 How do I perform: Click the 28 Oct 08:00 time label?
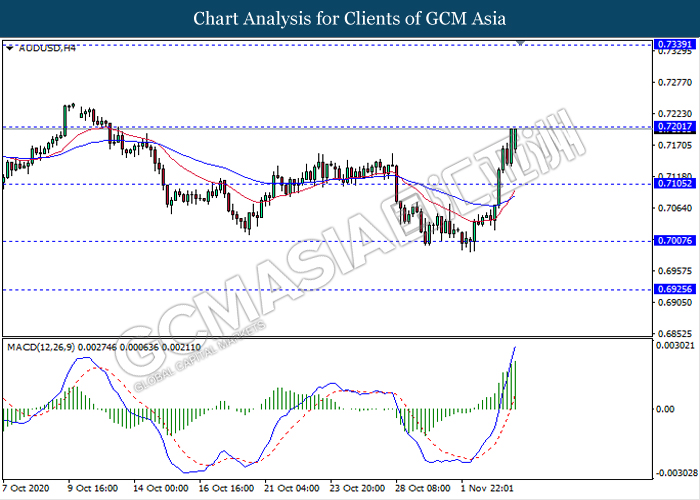click(423, 488)
